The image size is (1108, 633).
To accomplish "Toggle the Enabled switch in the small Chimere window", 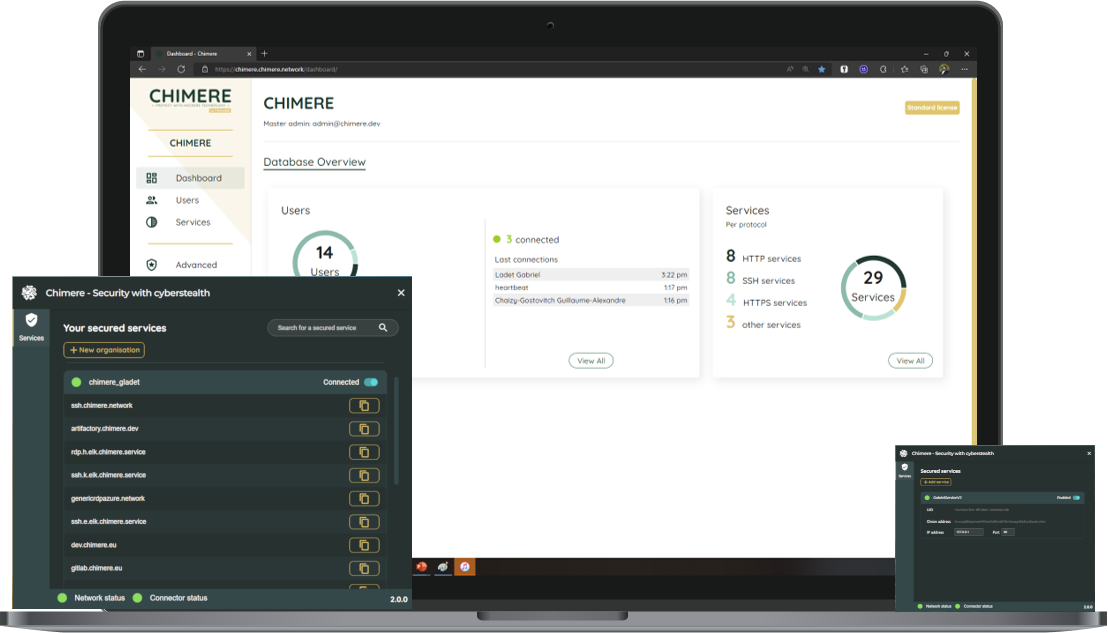I will tap(1076, 498).
